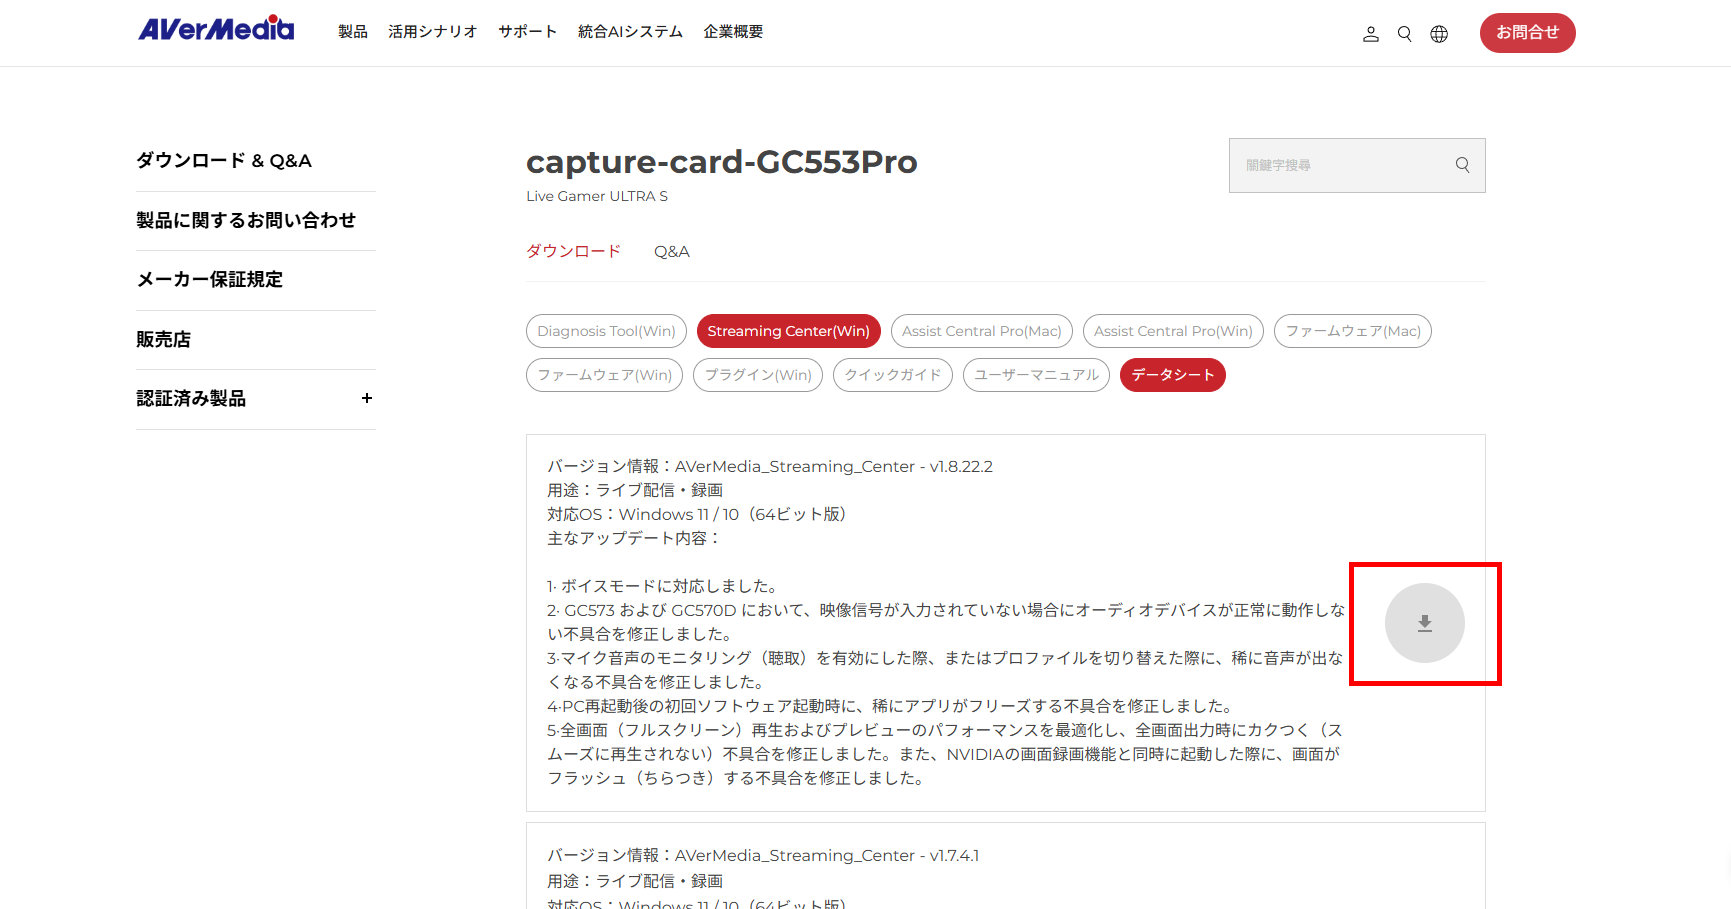Click the v1.8.22.2 version info line
The height and width of the screenshot is (909, 1731).
(x=770, y=466)
